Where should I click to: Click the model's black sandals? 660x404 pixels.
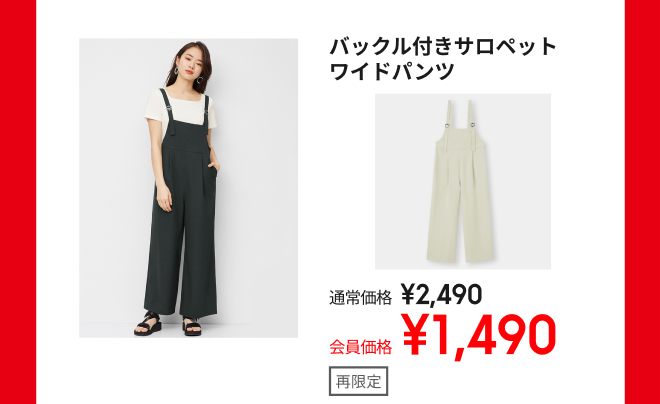click(167, 324)
